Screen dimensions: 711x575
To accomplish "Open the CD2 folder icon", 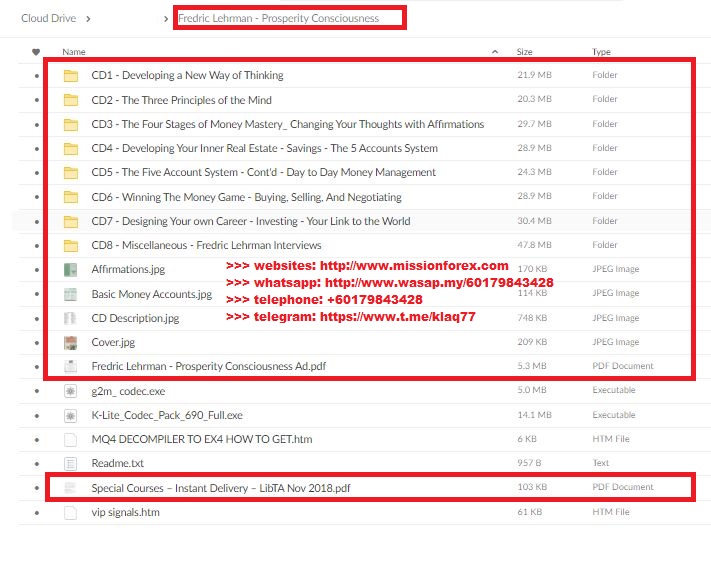I will tap(71, 100).
